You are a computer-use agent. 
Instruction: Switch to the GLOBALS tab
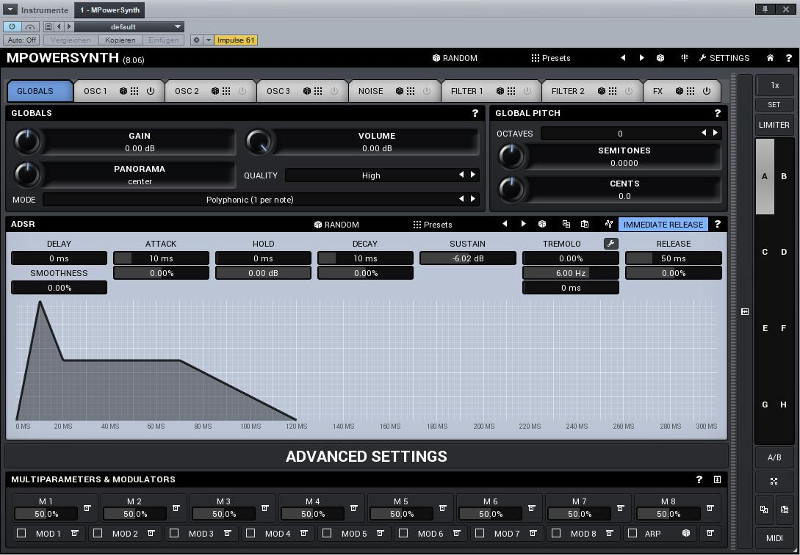click(40, 91)
